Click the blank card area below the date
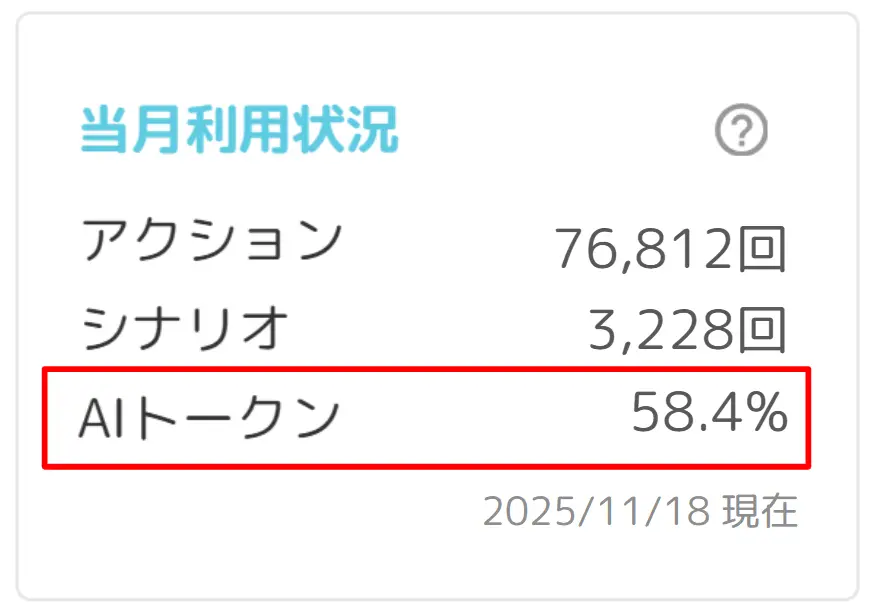The image size is (879, 616). [437, 563]
